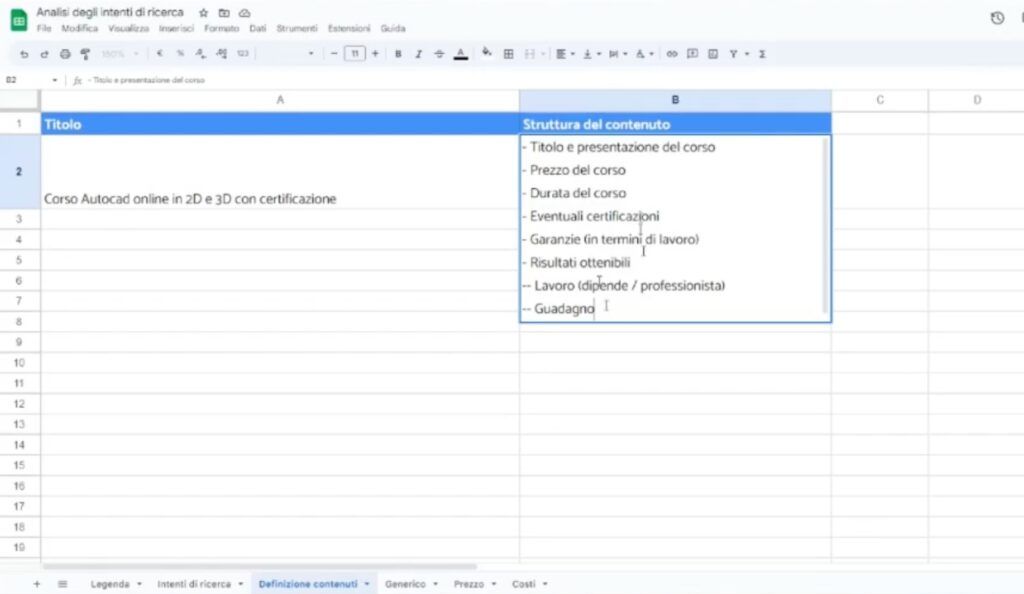Click the undo arrow icon
This screenshot has height=594, width=1024.
coord(24,54)
